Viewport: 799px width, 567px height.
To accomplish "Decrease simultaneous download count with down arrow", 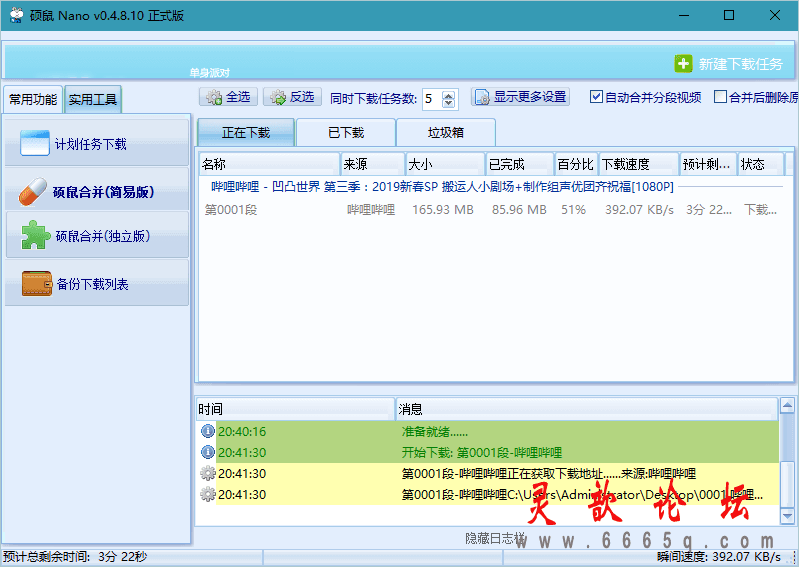I will tap(448, 103).
